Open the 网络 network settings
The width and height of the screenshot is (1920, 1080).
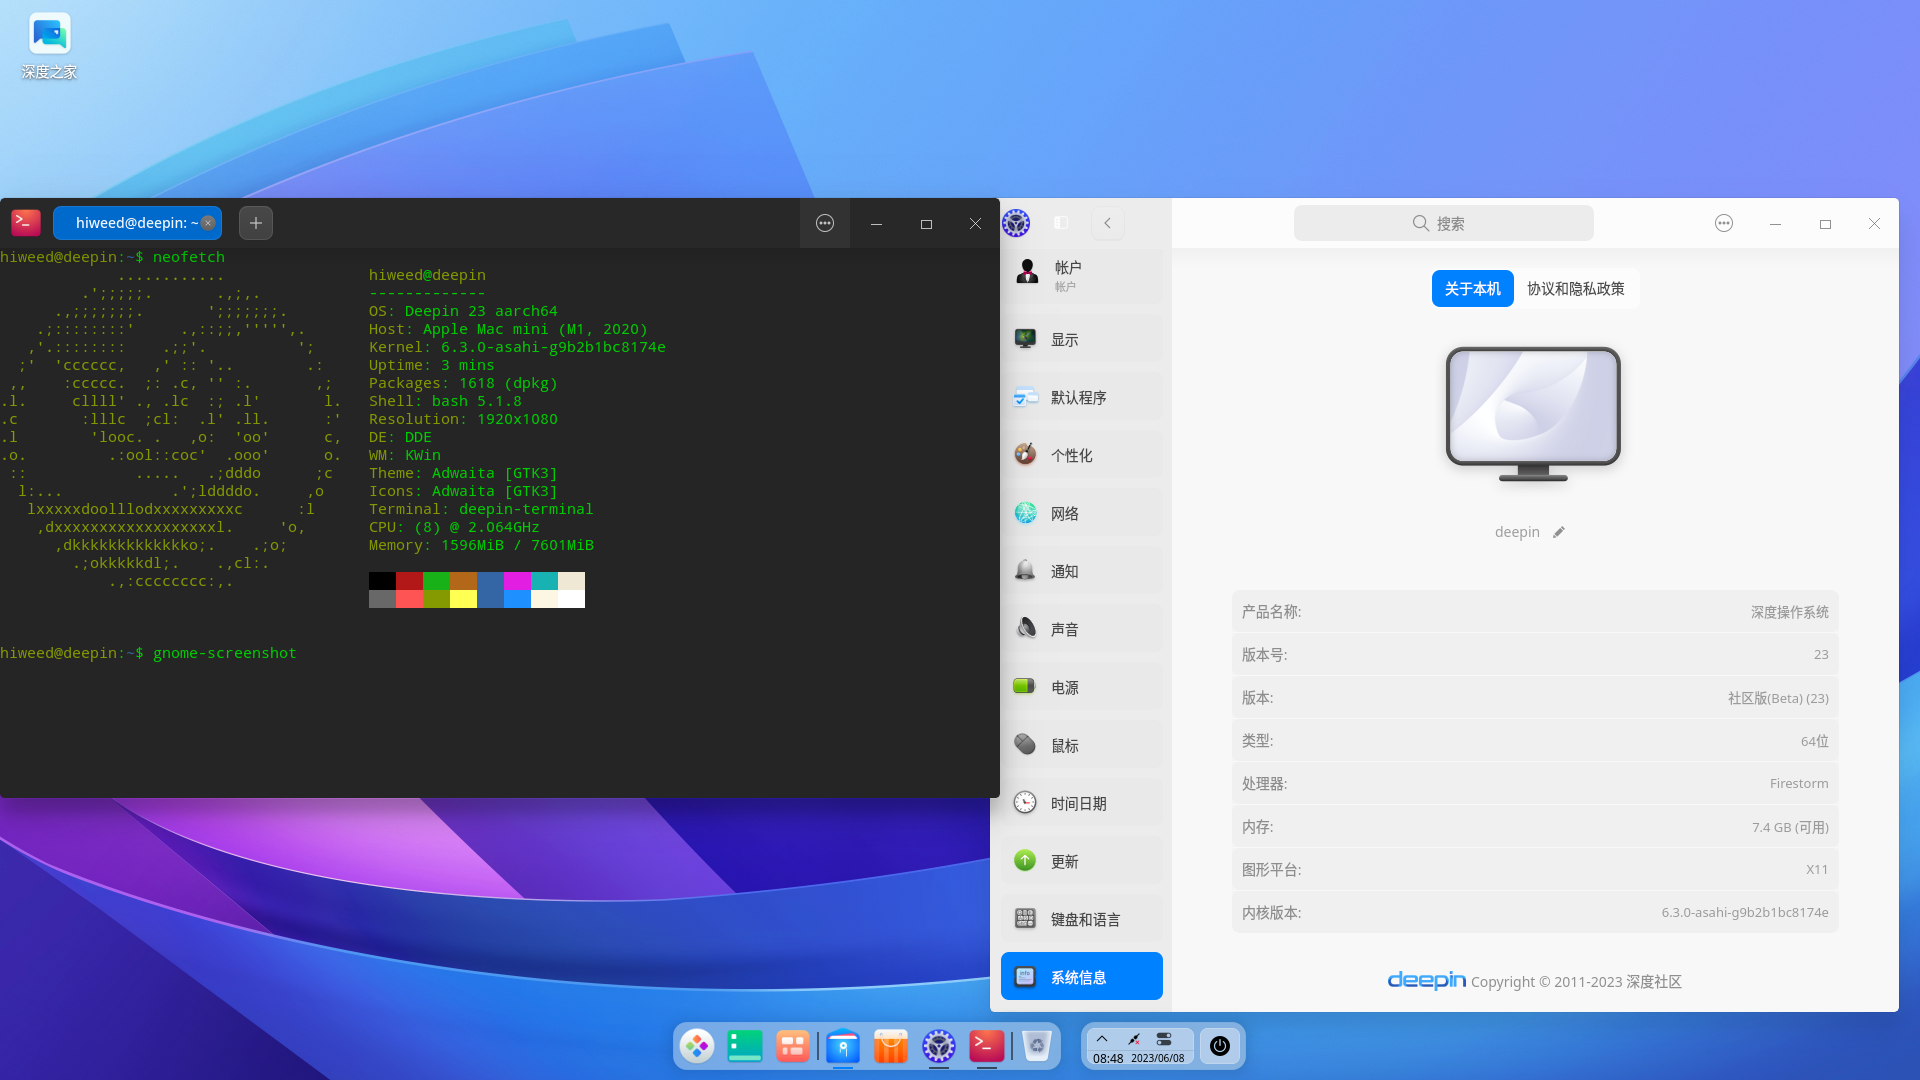[1082, 514]
